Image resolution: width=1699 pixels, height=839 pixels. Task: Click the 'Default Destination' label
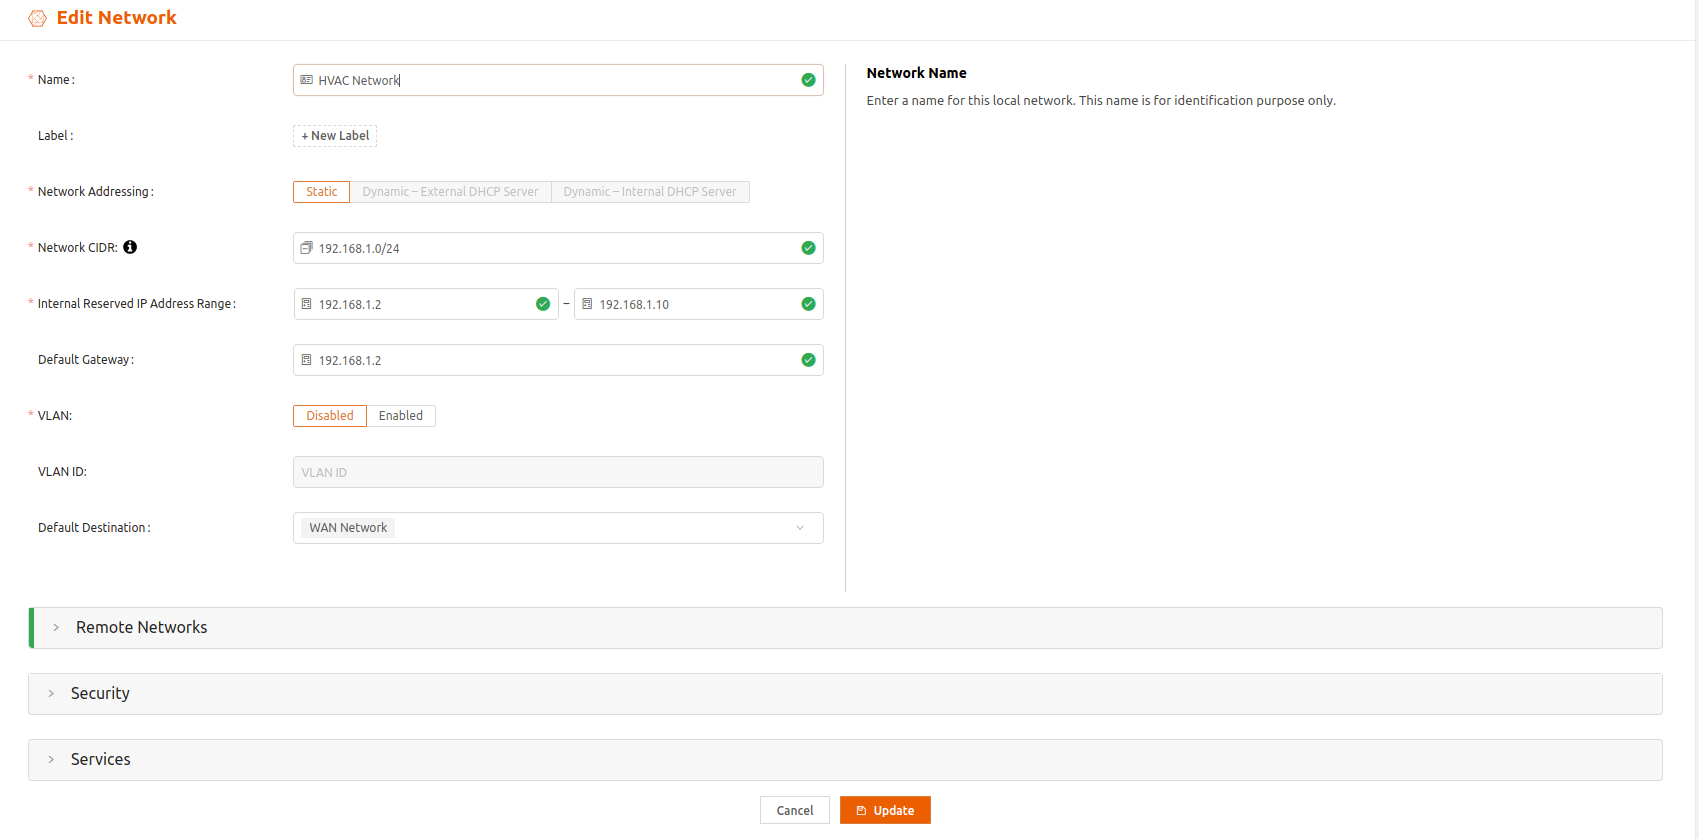coord(94,528)
